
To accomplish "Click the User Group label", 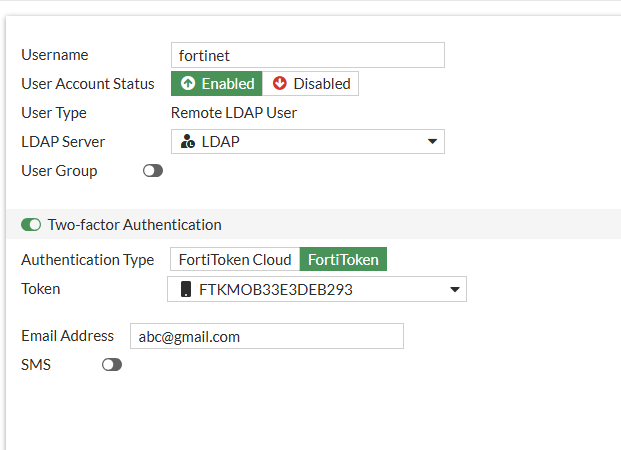I will point(59,171).
